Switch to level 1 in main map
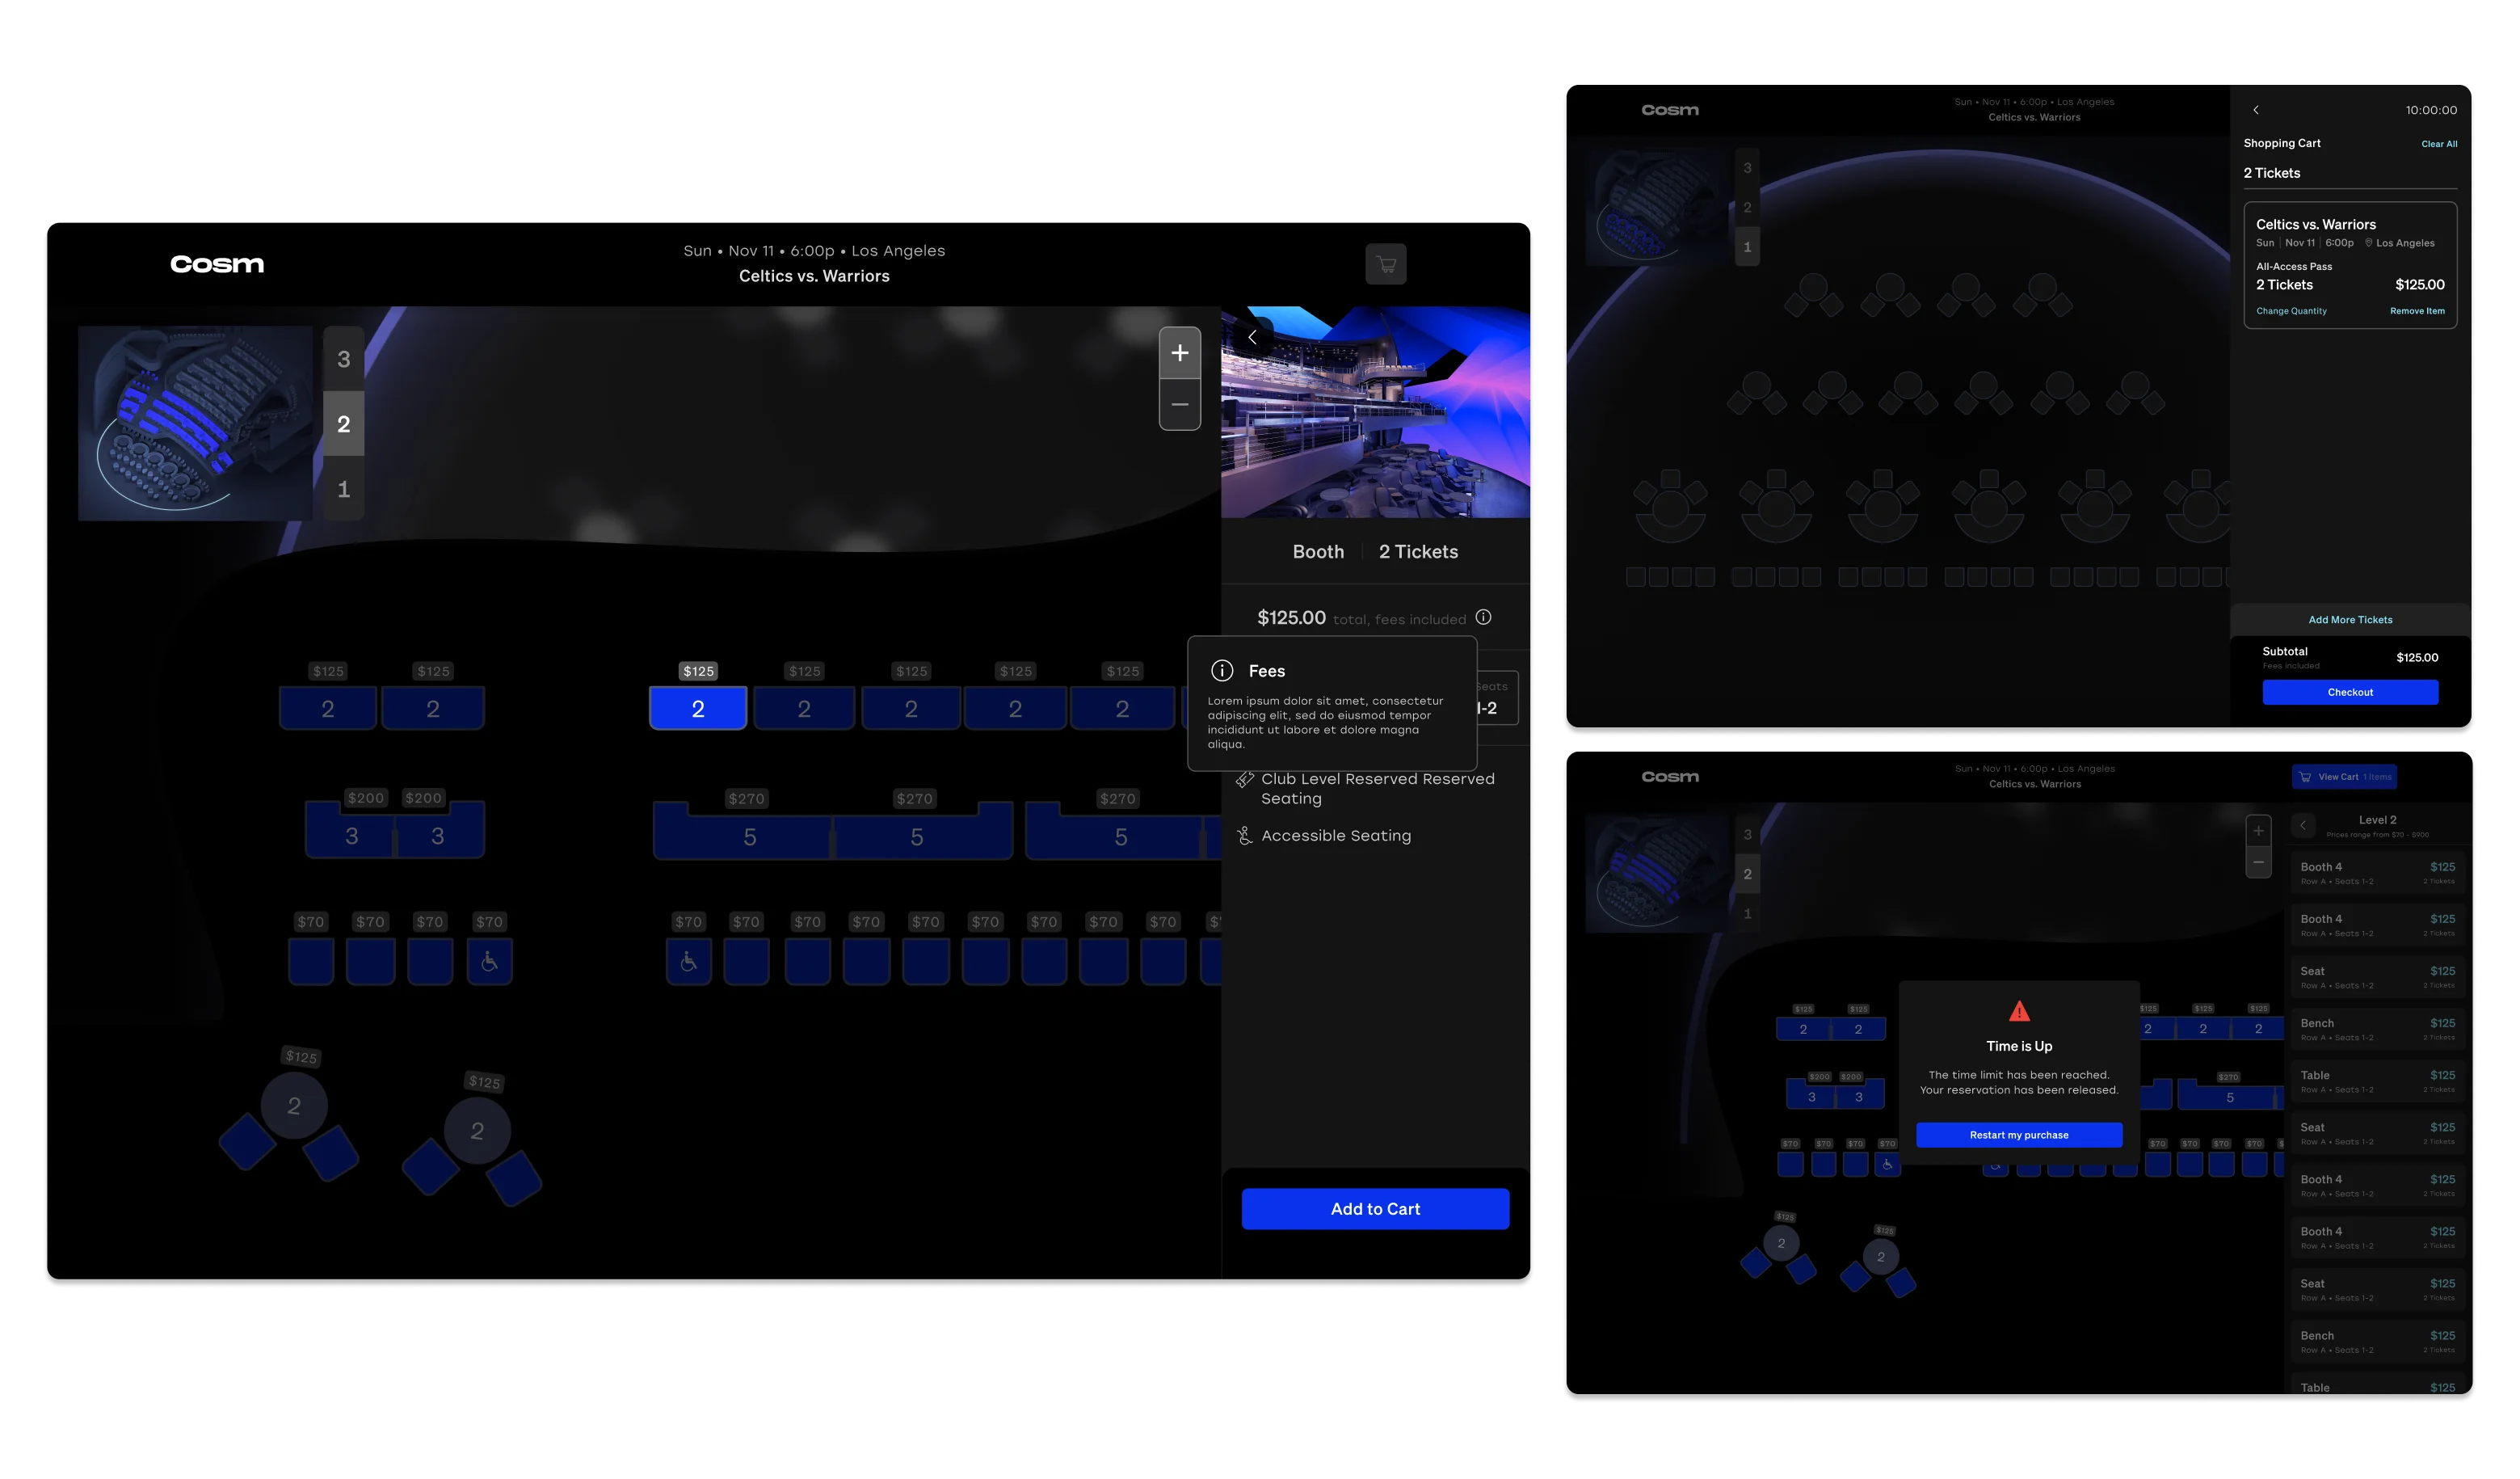This screenshot has width=2520, height=1479. (x=343, y=489)
